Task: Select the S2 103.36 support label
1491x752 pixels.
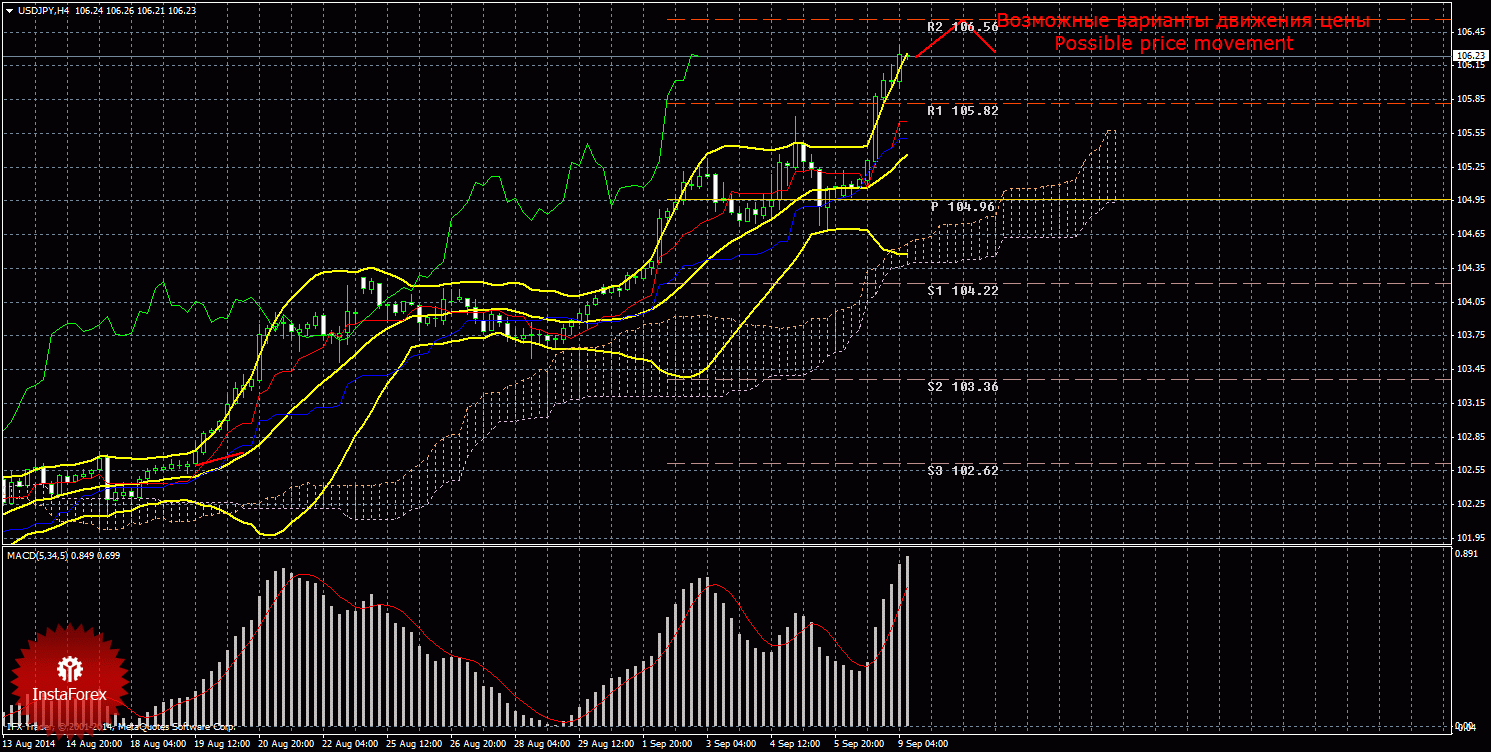Action: (962, 386)
